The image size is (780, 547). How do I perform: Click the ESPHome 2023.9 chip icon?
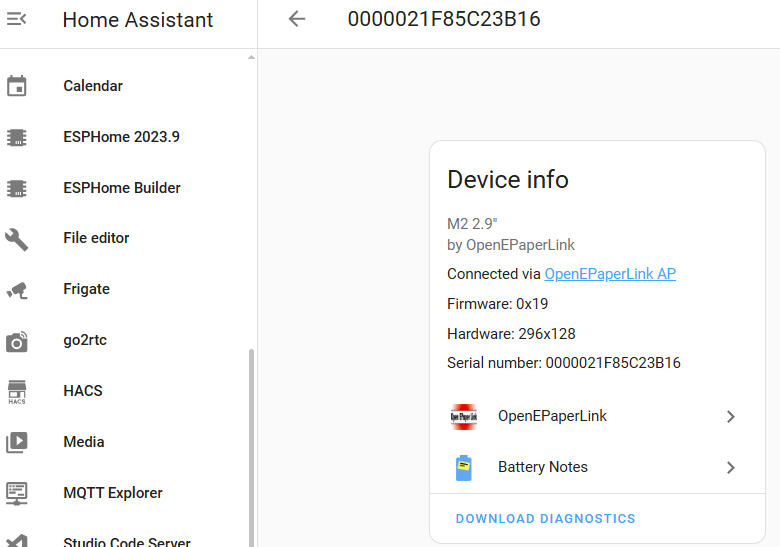click(16, 137)
